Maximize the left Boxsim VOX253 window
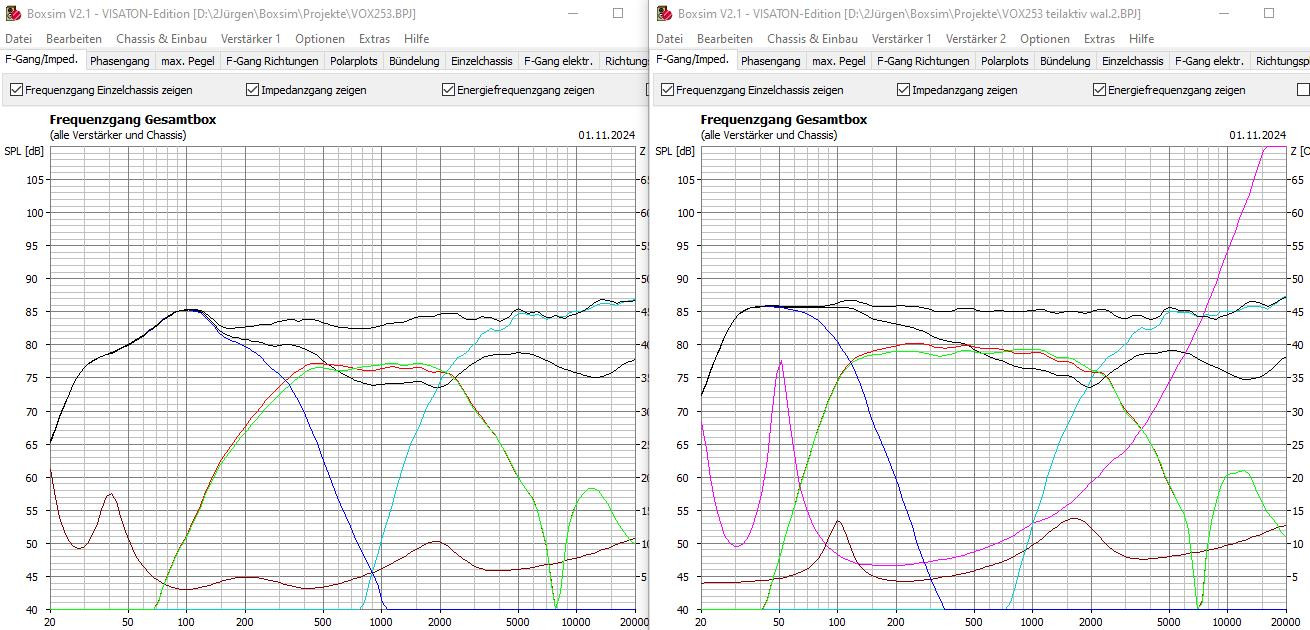Image resolution: width=1310 pixels, height=630 pixels. coord(618,13)
